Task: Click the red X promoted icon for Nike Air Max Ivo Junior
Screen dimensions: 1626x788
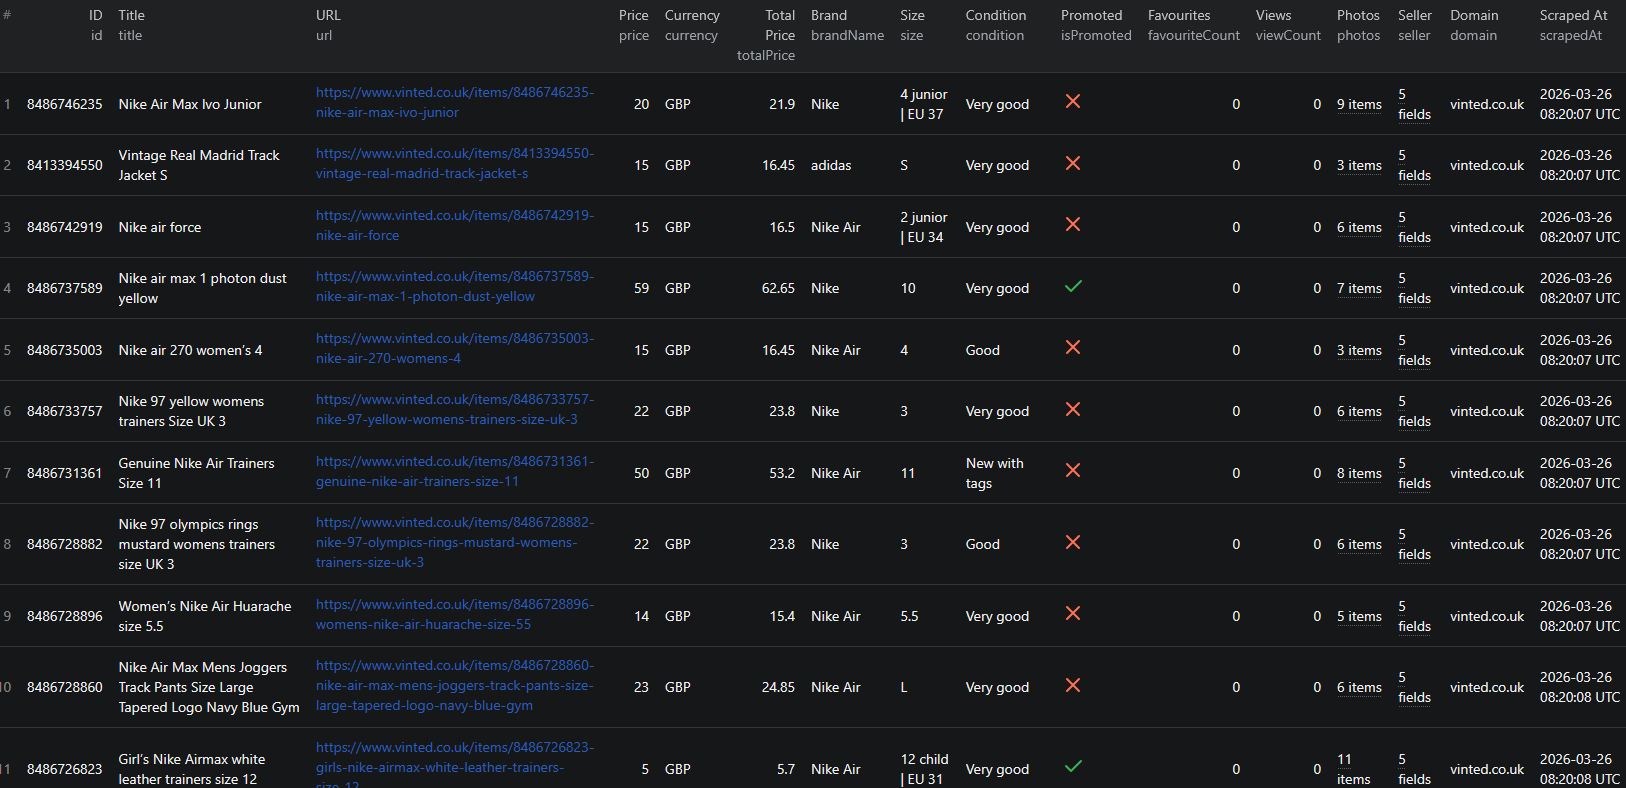Action: click(x=1072, y=102)
